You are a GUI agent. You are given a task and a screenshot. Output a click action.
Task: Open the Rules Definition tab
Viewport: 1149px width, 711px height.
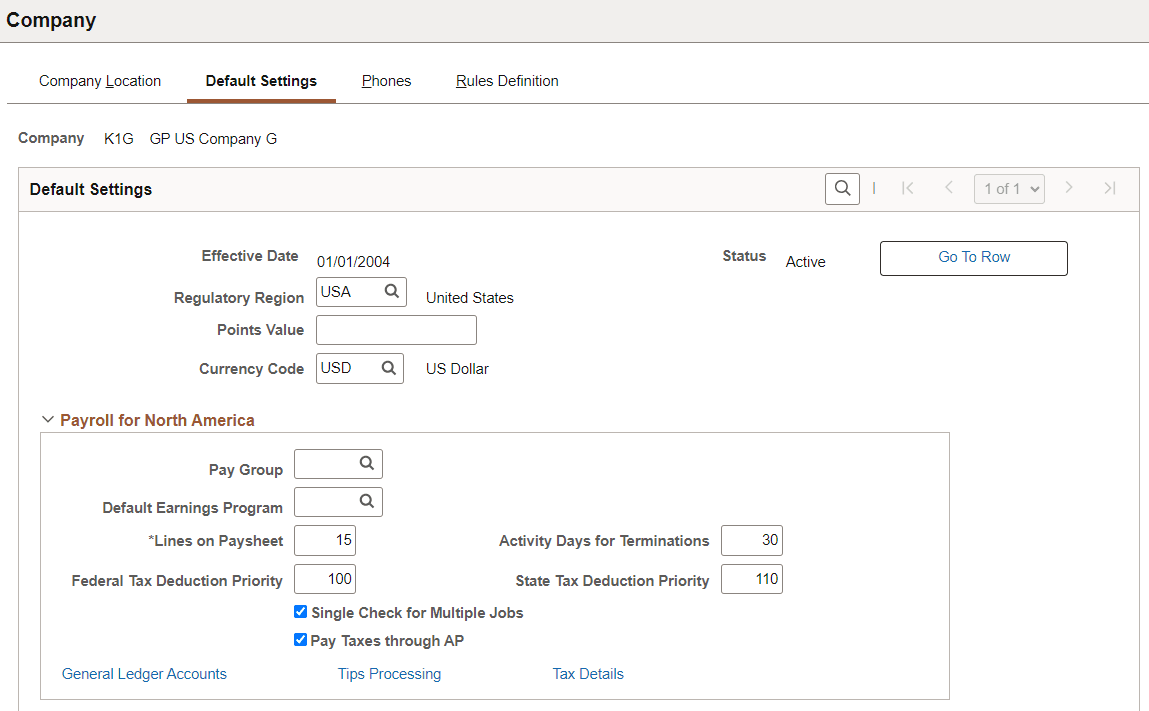(507, 81)
